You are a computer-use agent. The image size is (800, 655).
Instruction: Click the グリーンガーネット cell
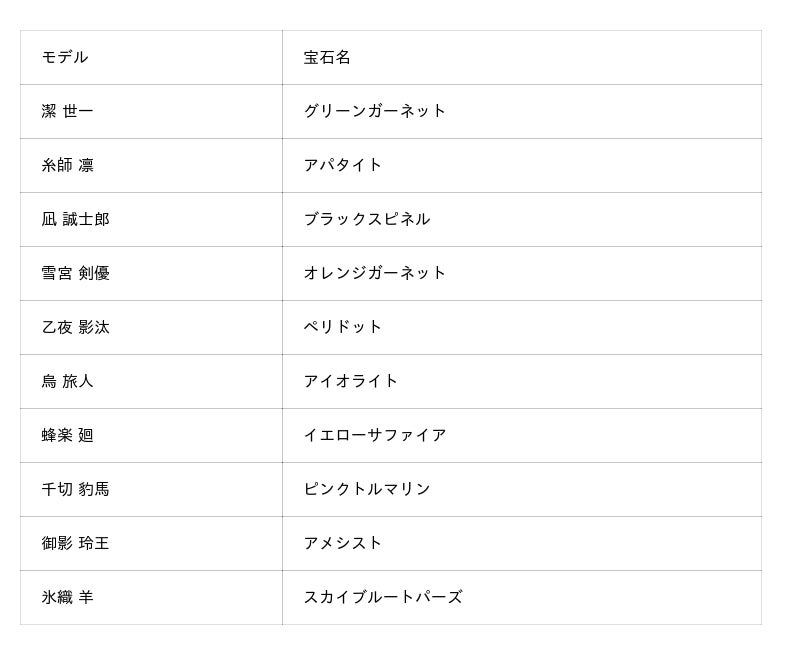coord(375,112)
